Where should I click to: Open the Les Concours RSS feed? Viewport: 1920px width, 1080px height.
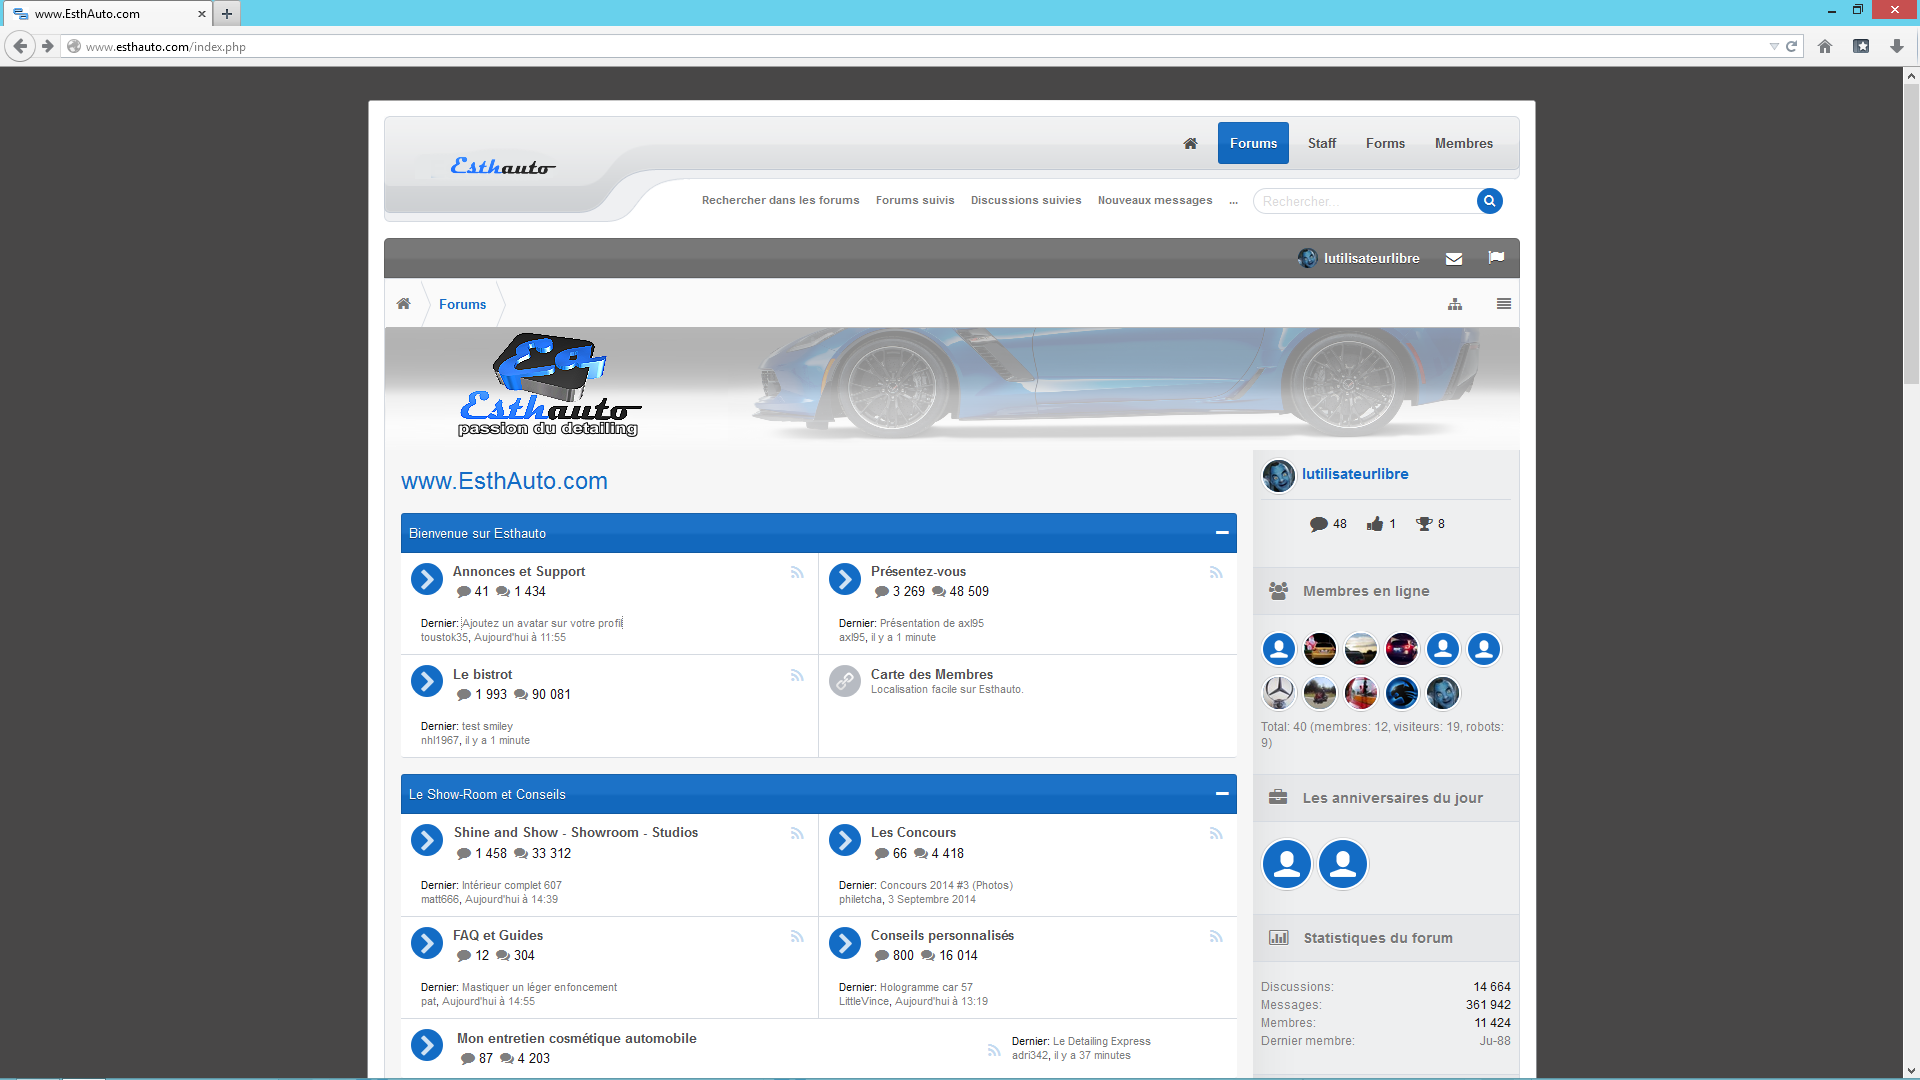1216,834
